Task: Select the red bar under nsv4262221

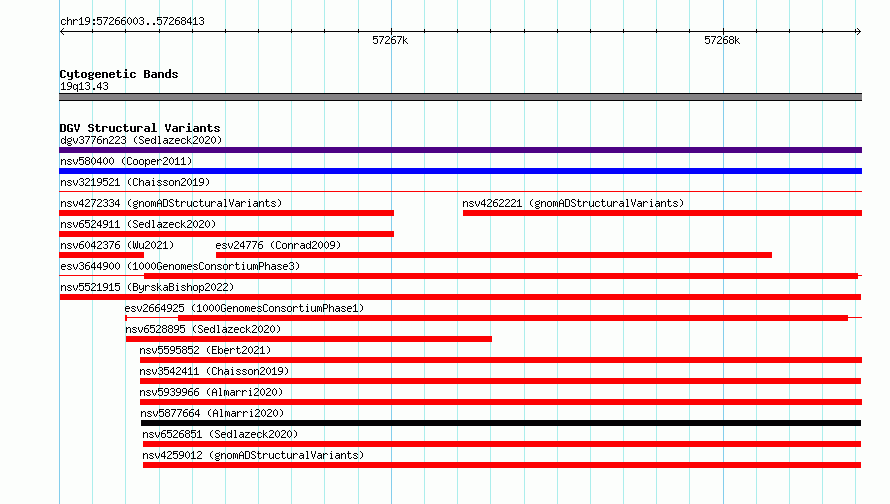Action: pyautogui.click(x=662, y=213)
